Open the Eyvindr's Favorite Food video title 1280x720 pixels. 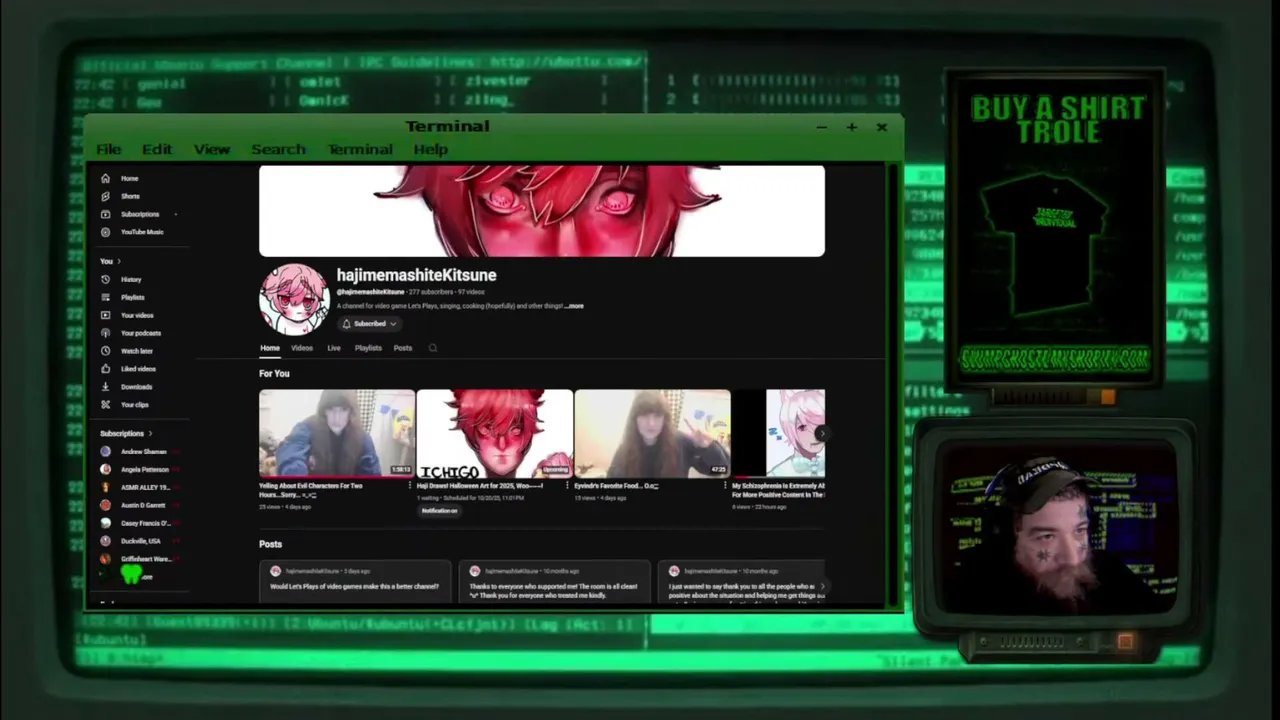coord(617,486)
